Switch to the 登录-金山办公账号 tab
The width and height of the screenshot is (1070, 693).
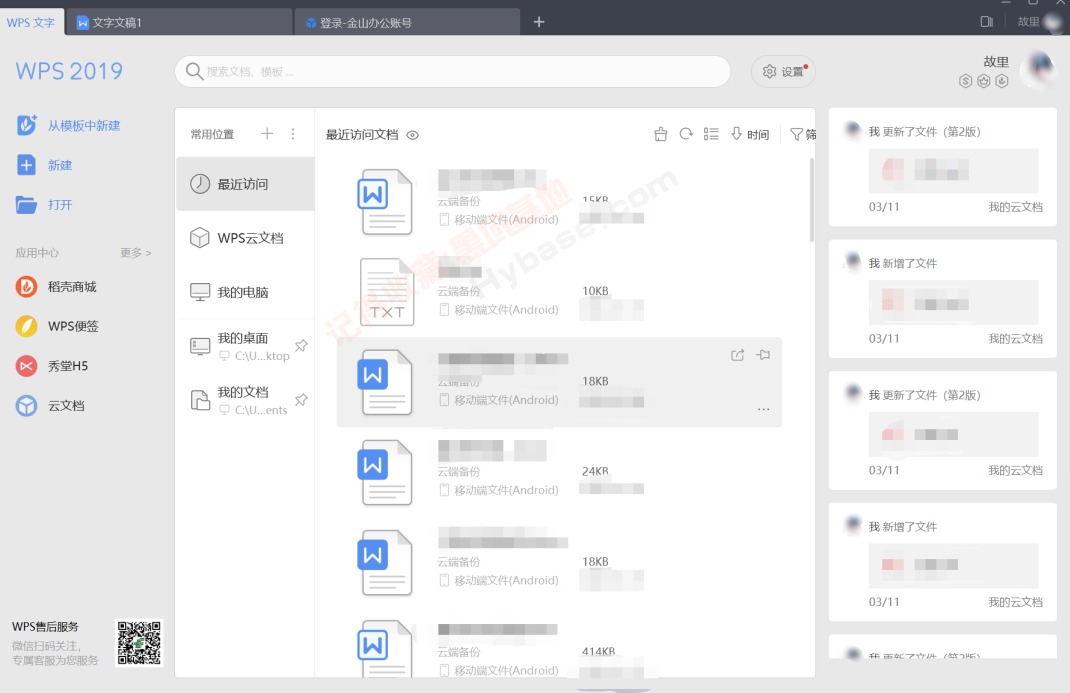(x=407, y=23)
